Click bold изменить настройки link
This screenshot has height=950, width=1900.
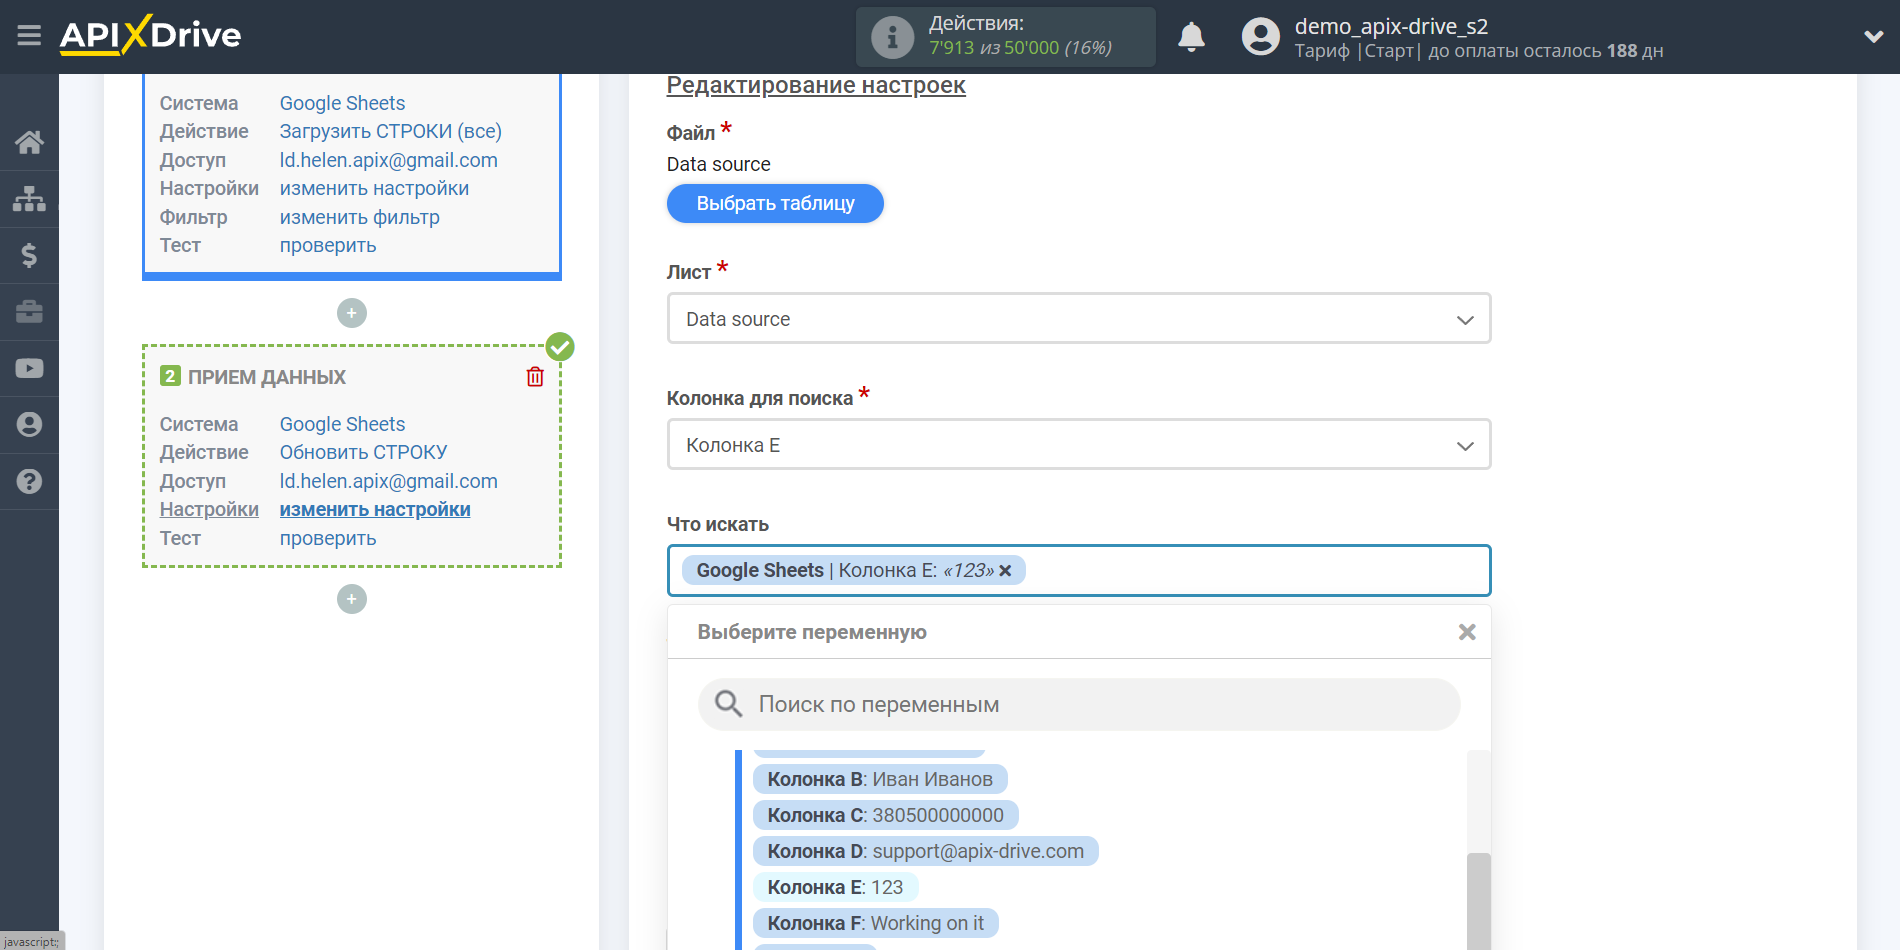(x=375, y=509)
